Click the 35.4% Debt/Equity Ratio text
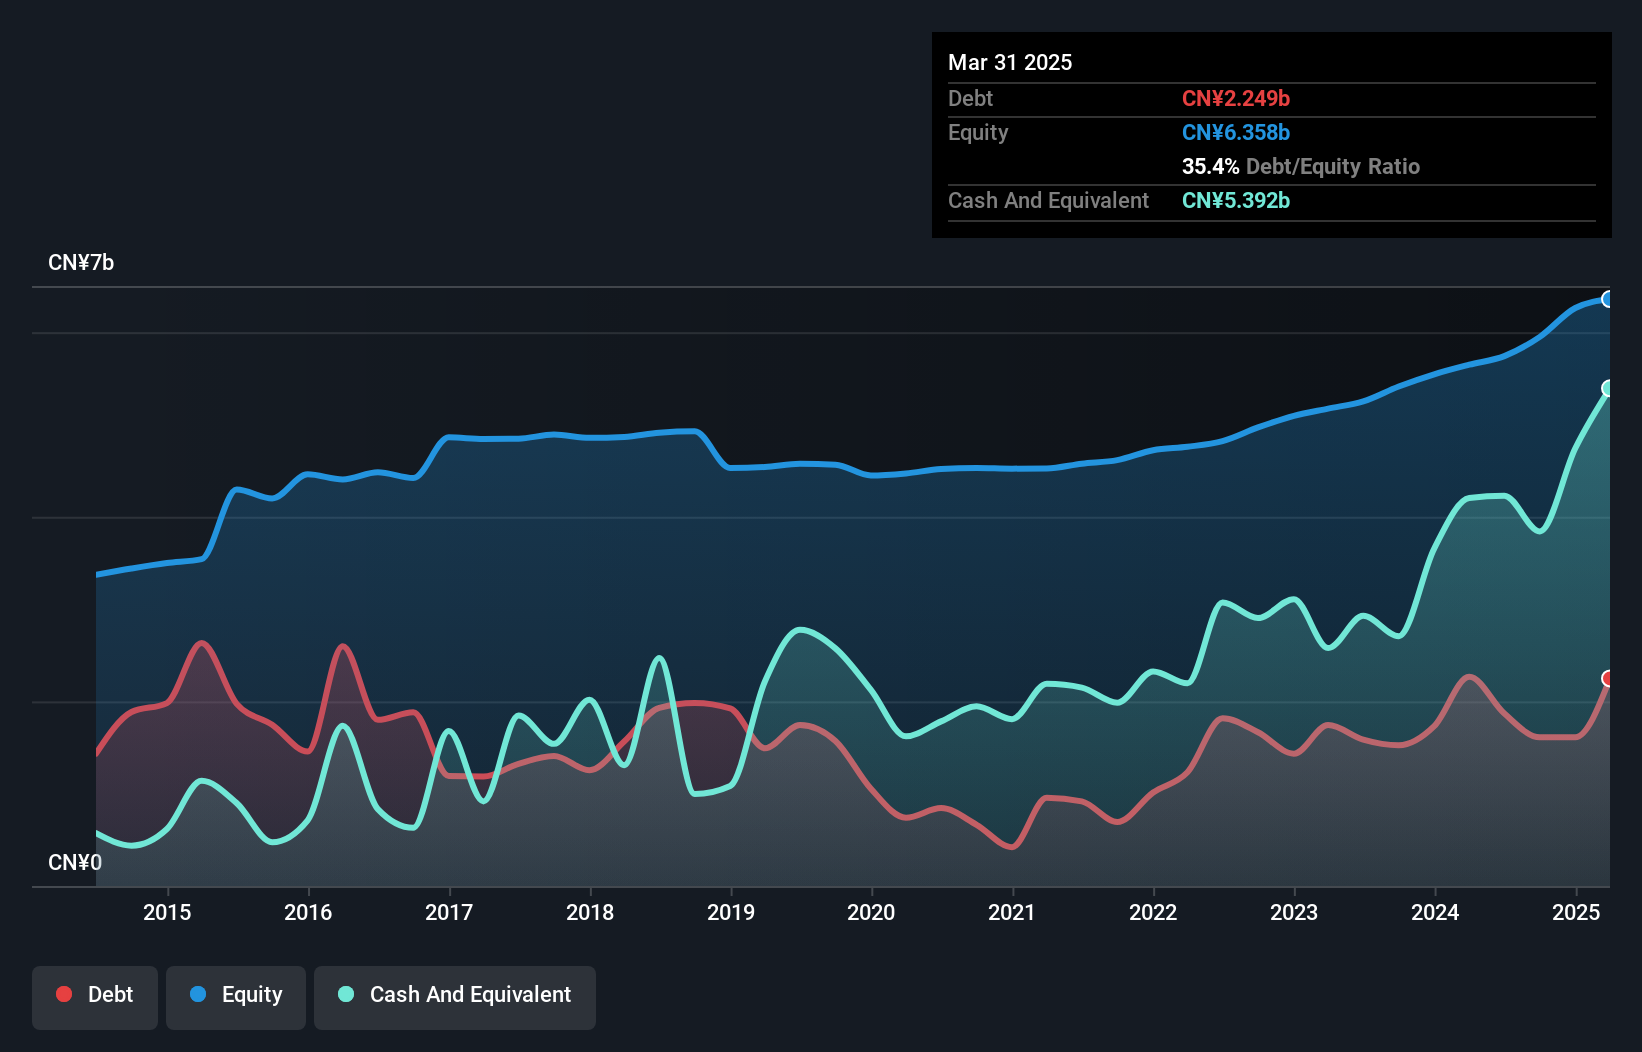This screenshot has width=1642, height=1052. pos(1301,166)
